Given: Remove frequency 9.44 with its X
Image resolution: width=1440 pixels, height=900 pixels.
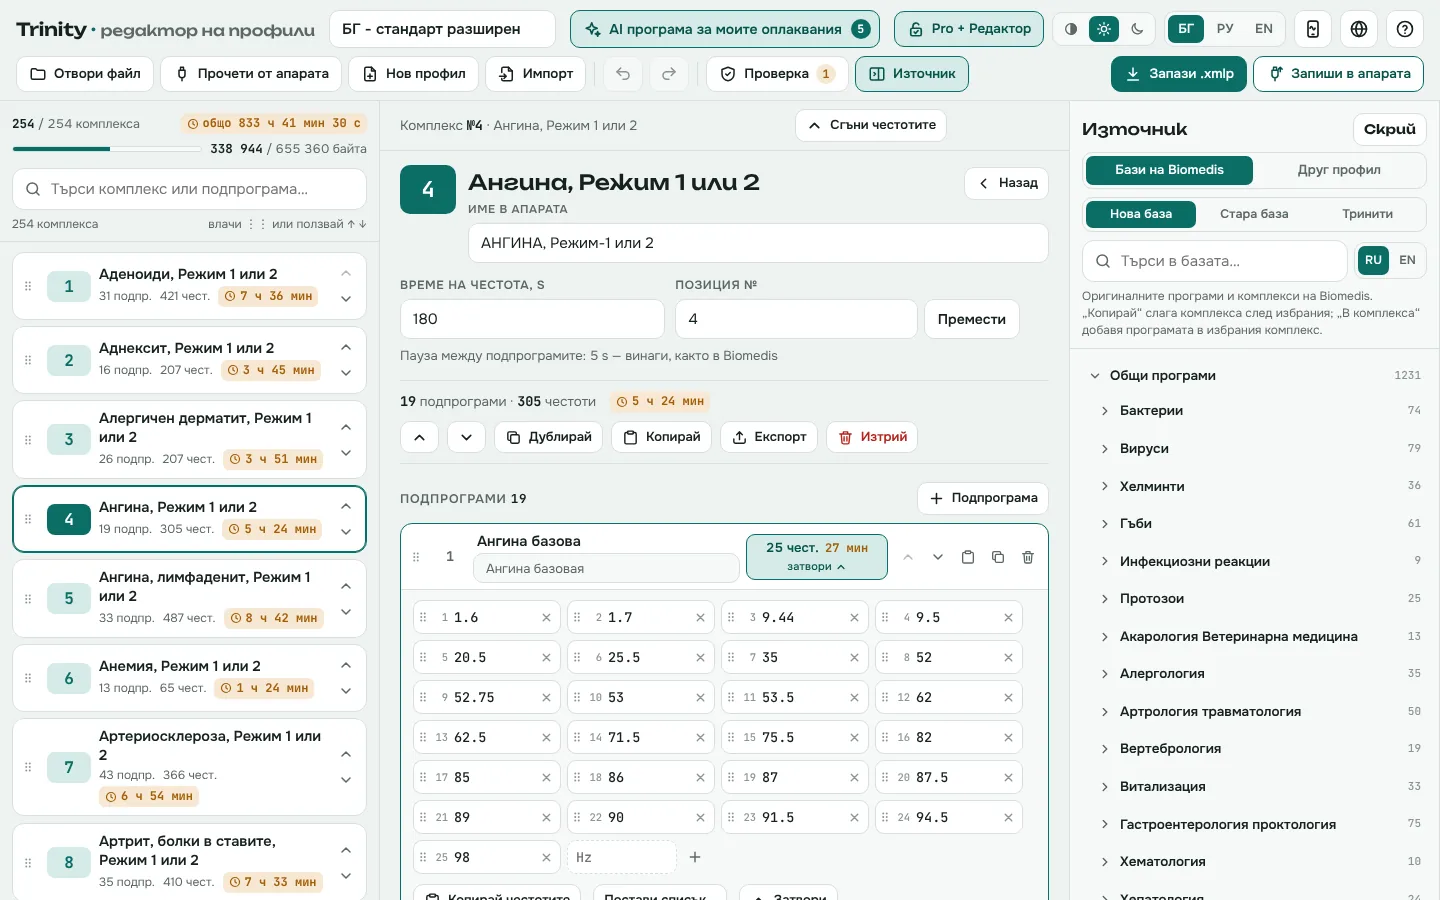Looking at the screenshot, I should click(x=854, y=618).
